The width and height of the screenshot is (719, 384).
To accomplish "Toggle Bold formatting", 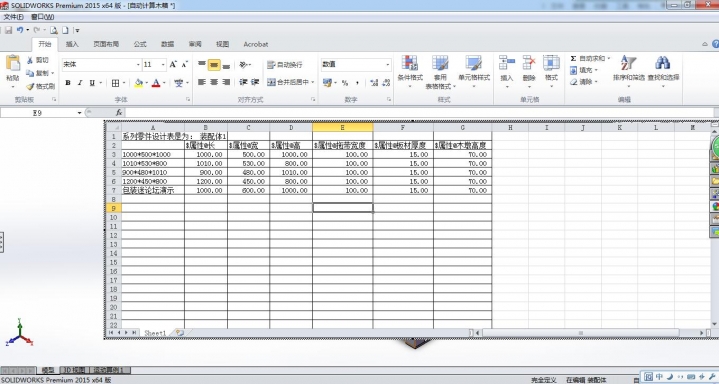I will [x=68, y=83].
